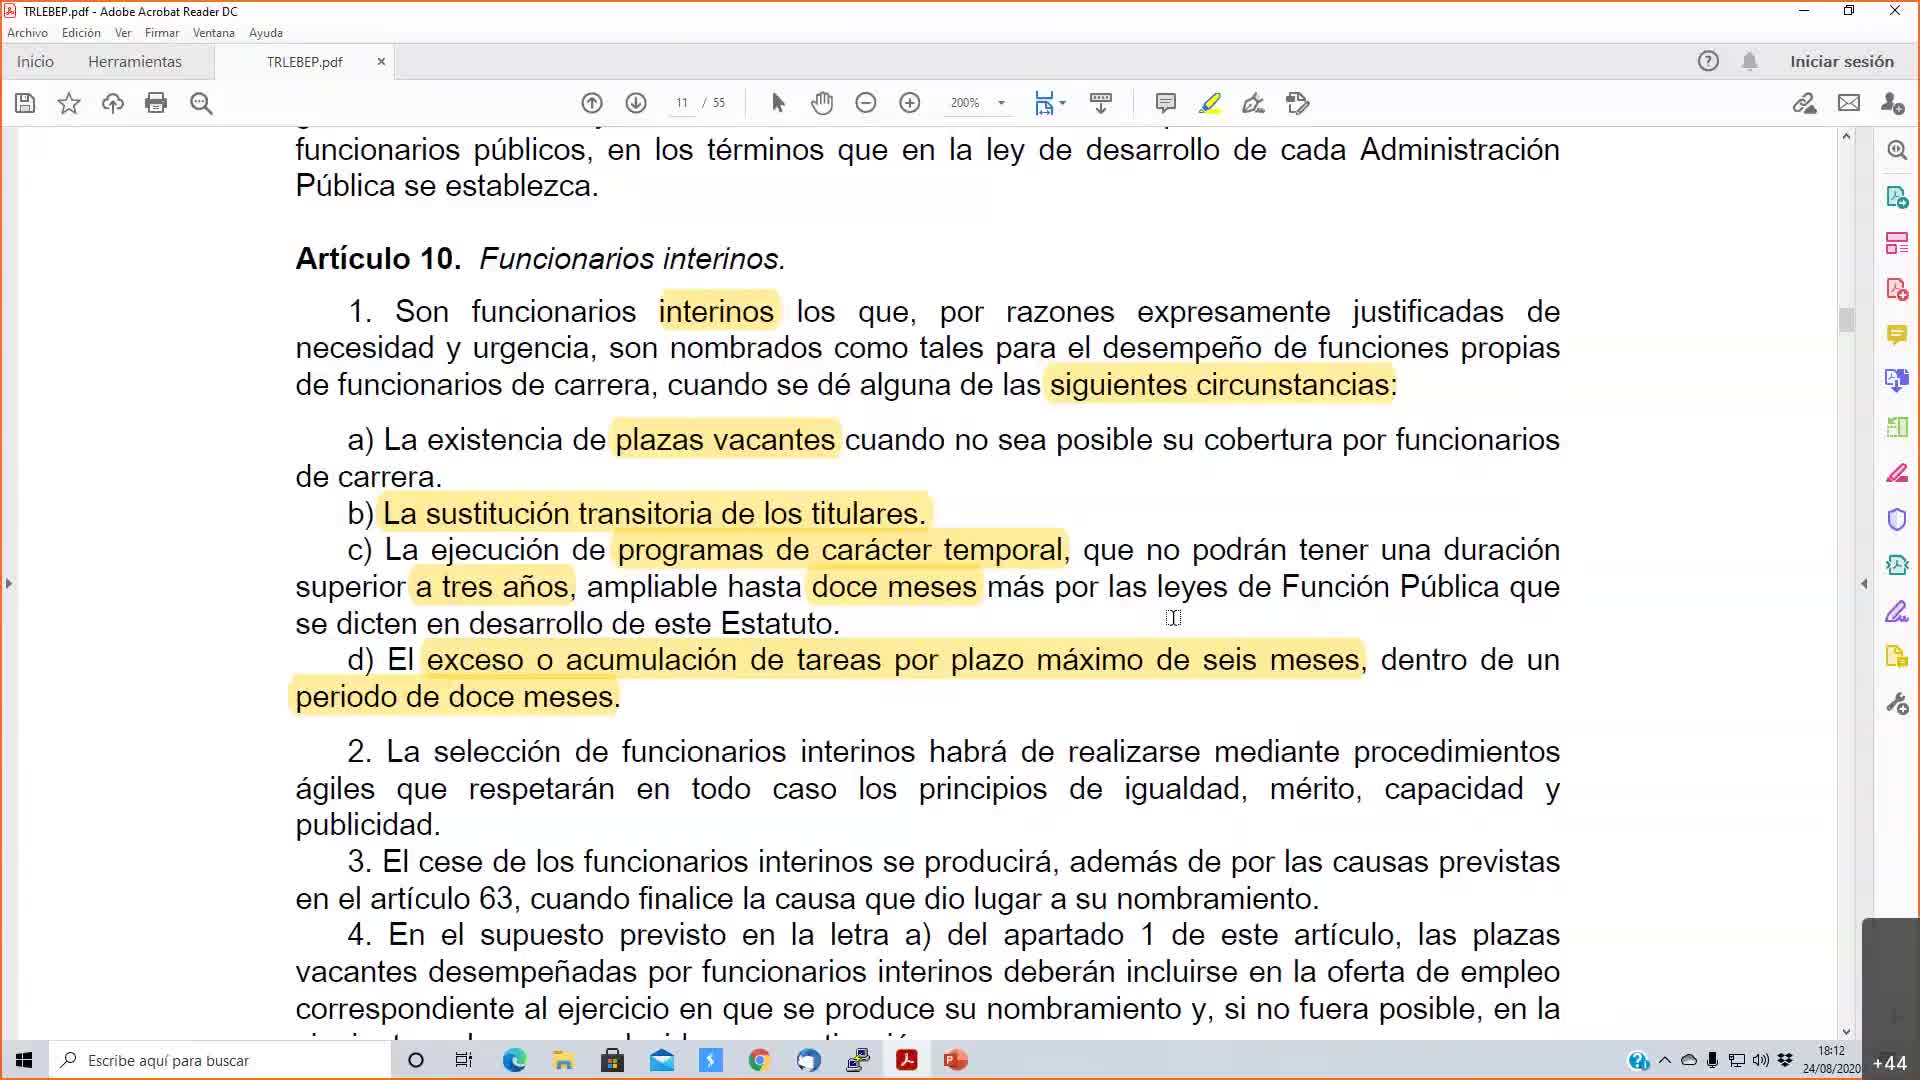The height and width of the screenshot is (1080, 1920).
Task: Open the Ventana menu
Action: 213,33
